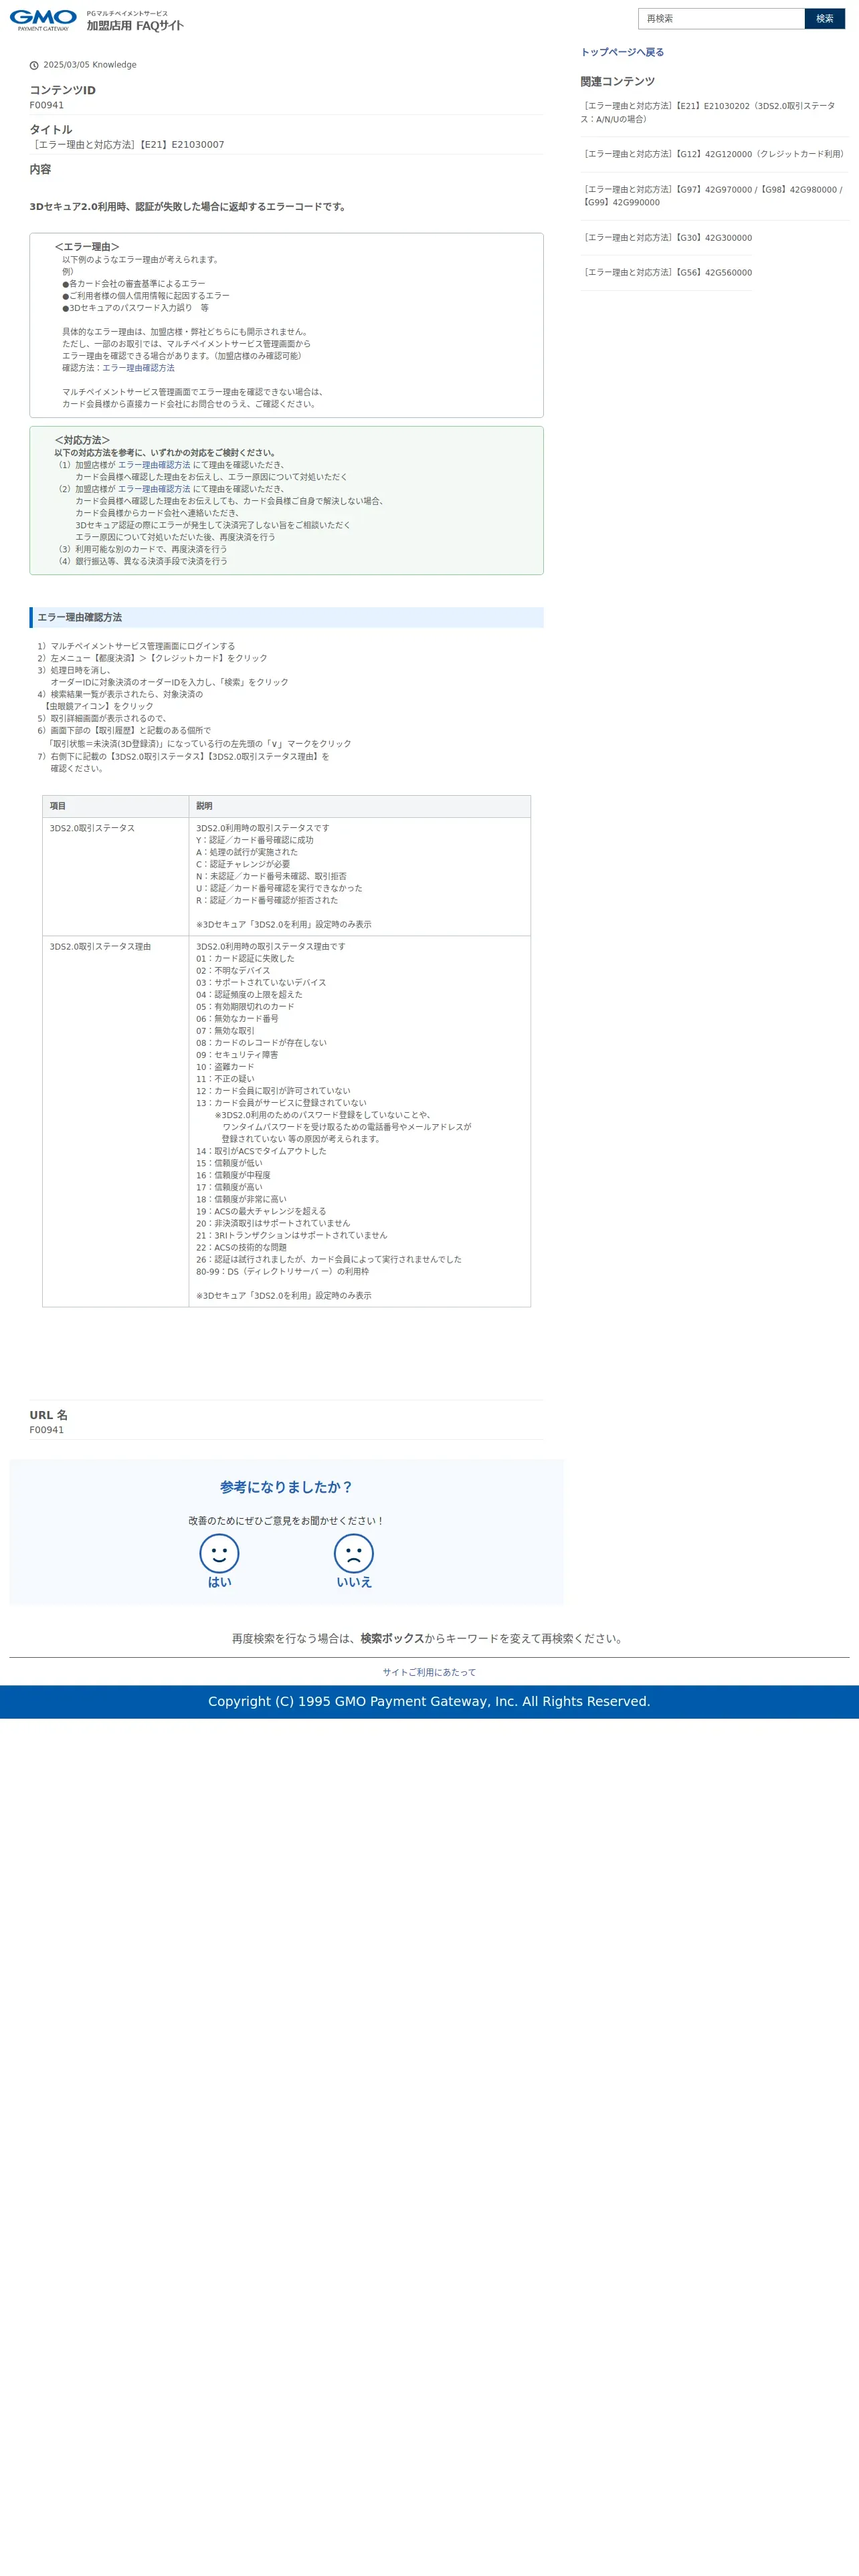Image resolution: width=859 pixels, height=2576 pixels.
Task: Open the トップページへ戻る link
Action: click(x=622, y=52)
